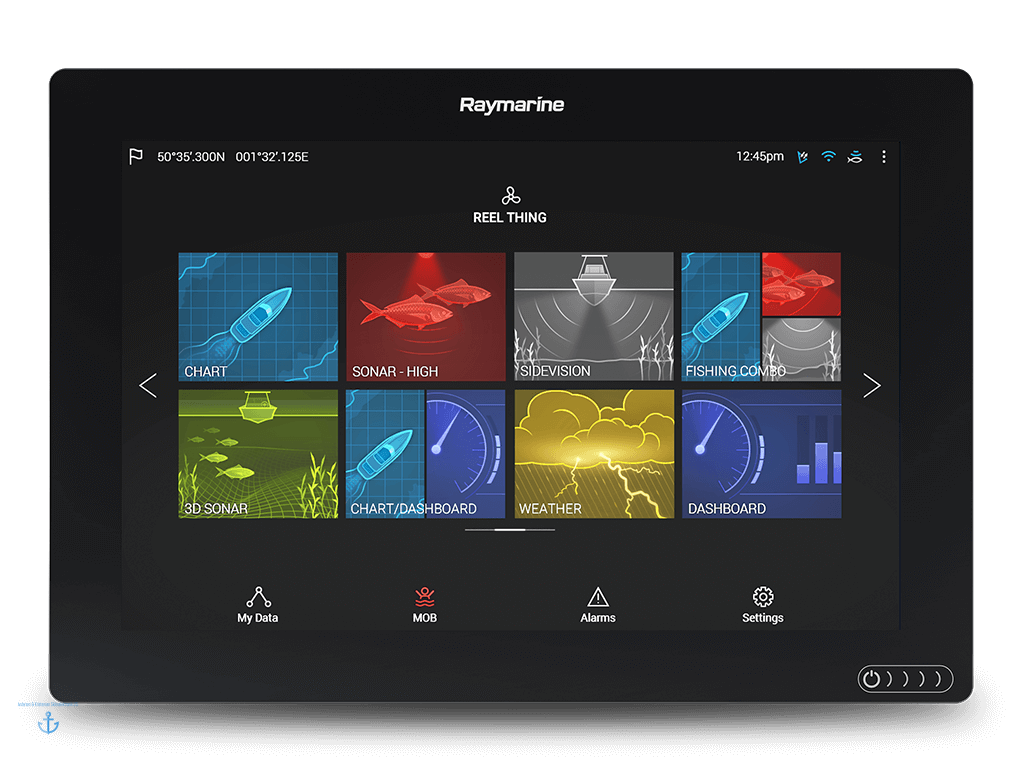Launch the Sonar - High app

[426, 316]
